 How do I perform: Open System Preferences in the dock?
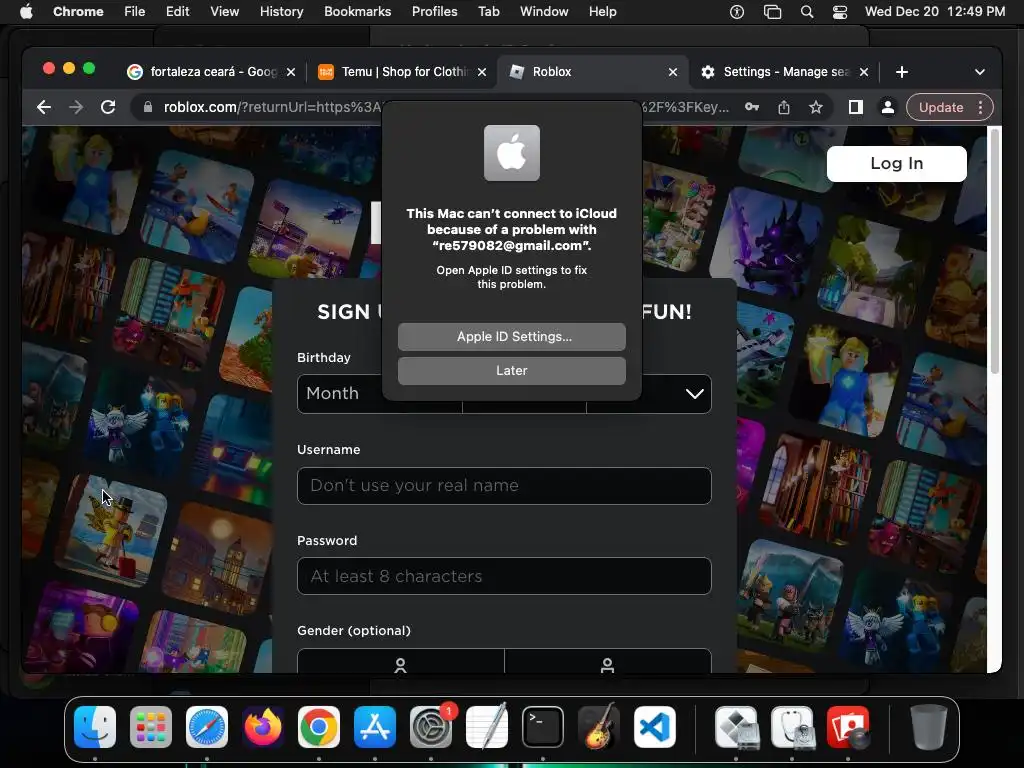click(431, 727)
